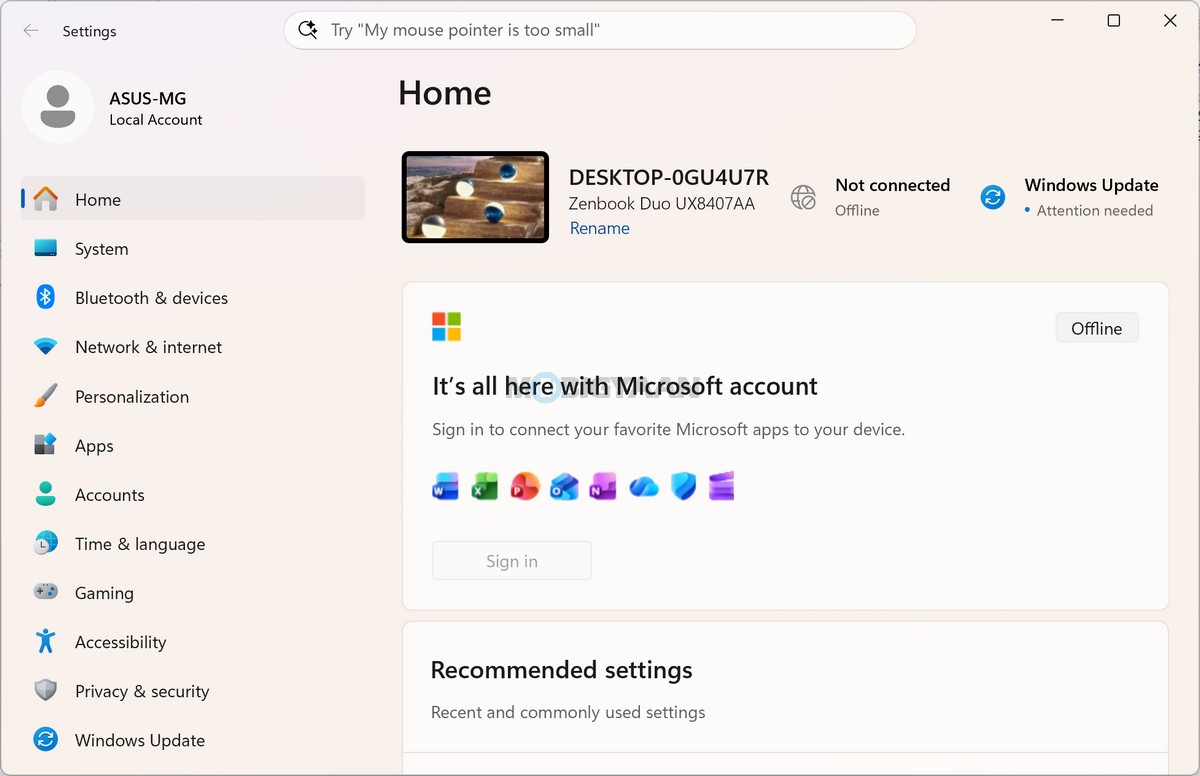Click the Word app icon
Screen dimensions: 1200x776
pyautogui.click(x=445, y=487)
